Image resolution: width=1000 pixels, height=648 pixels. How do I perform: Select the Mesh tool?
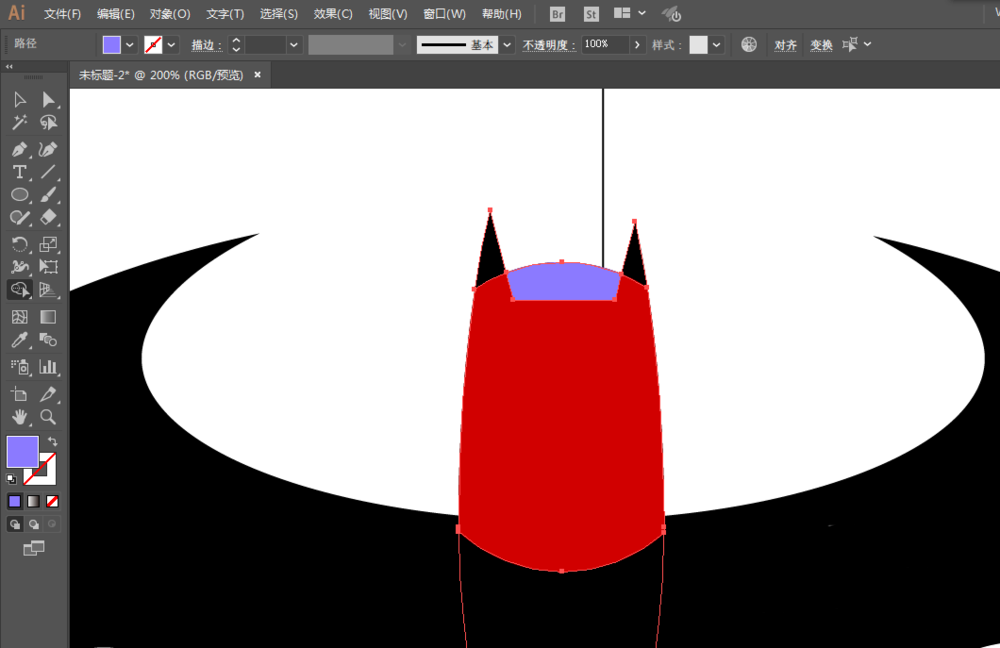20,317
